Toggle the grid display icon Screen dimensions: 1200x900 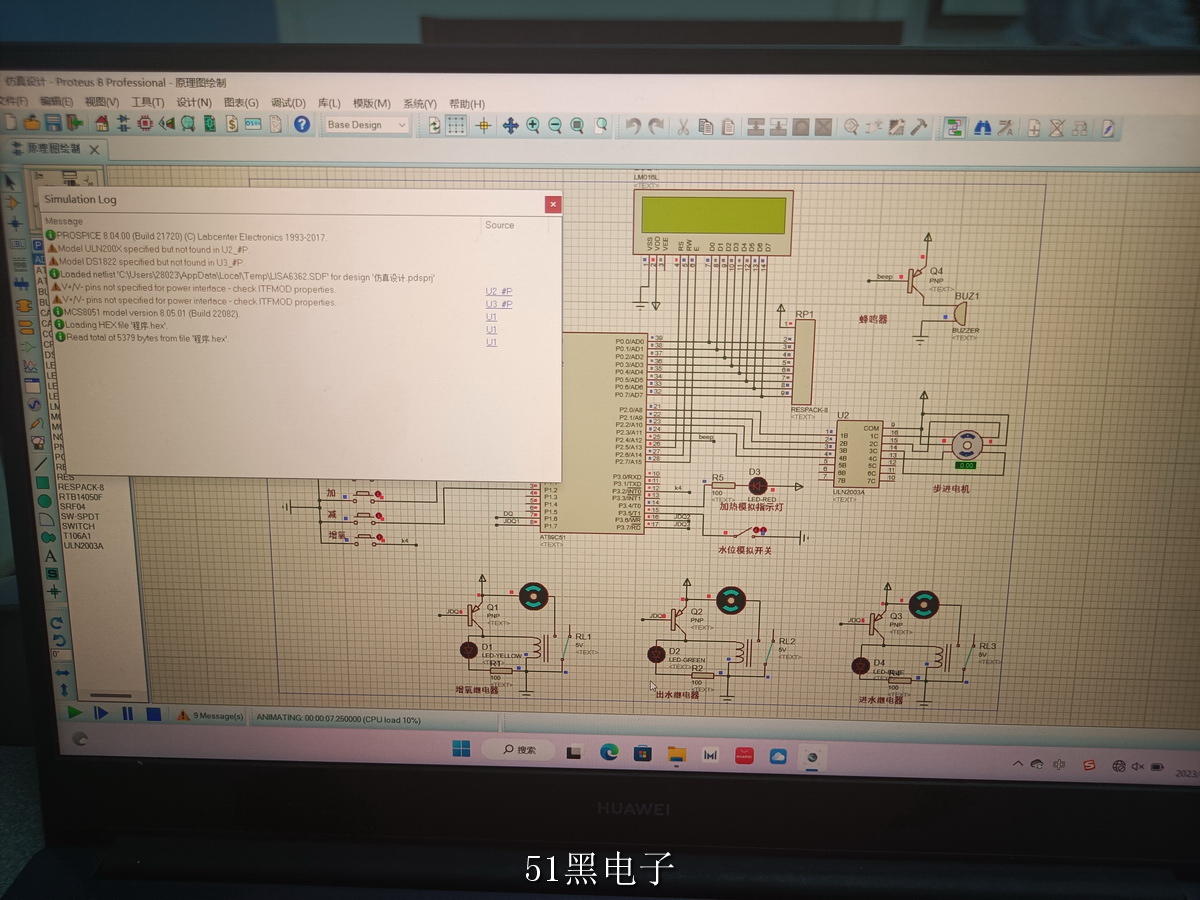tap(456, 125)
